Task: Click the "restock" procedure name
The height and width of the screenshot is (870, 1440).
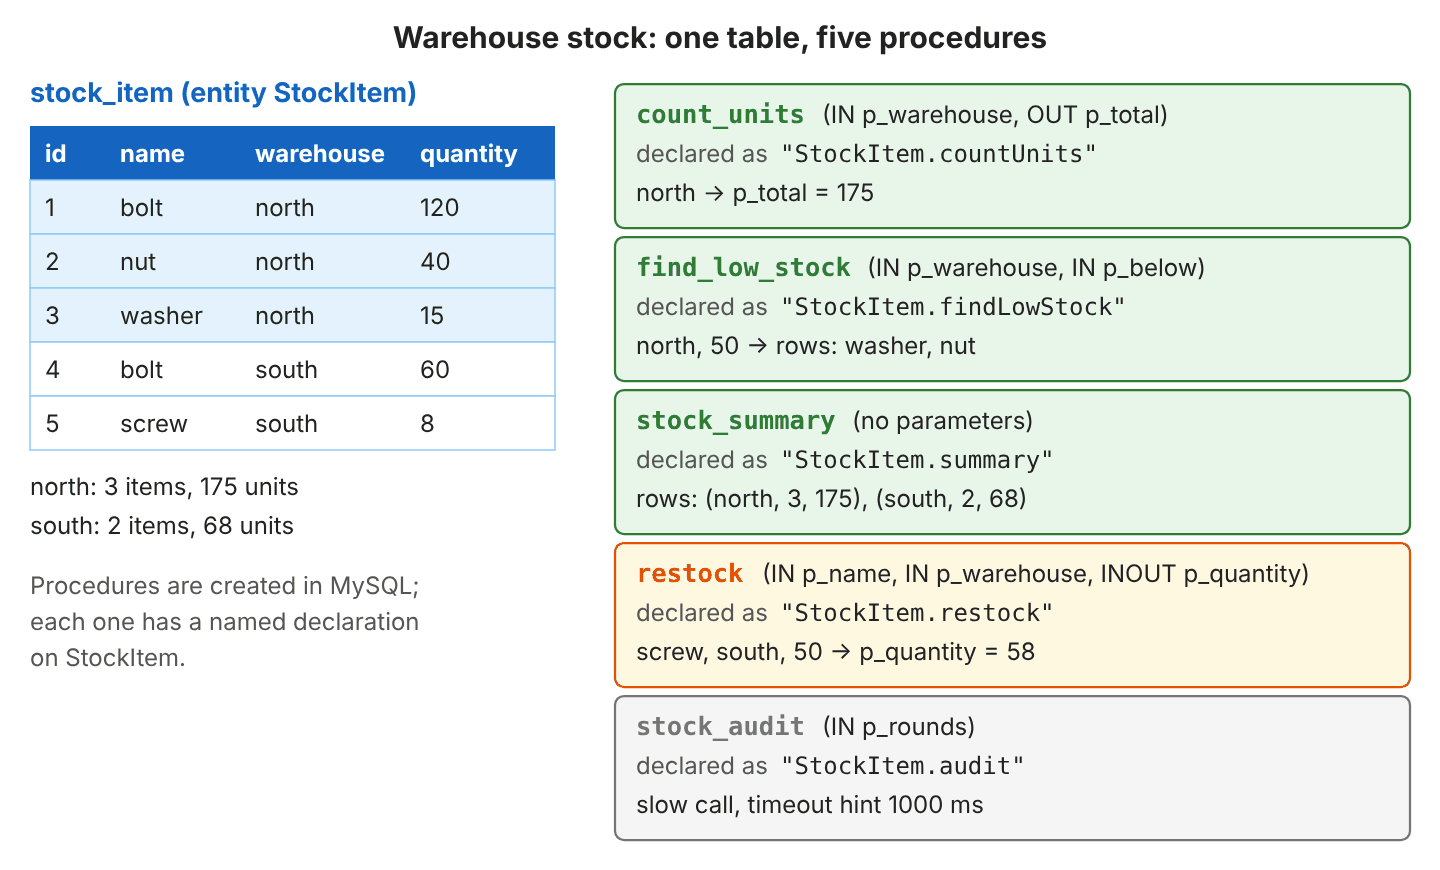Action: 690,574
